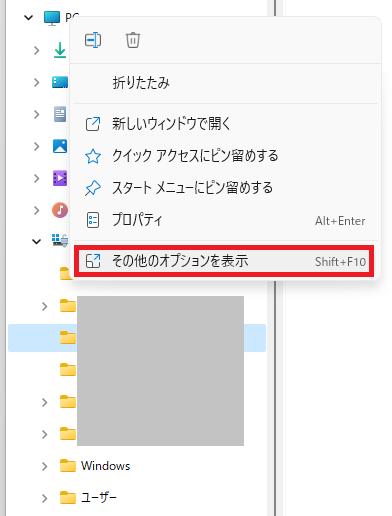The height and width of the screenshot is (516, 392).
Task: Choose クイック アクセスにピン留めする
Action: 225,156
